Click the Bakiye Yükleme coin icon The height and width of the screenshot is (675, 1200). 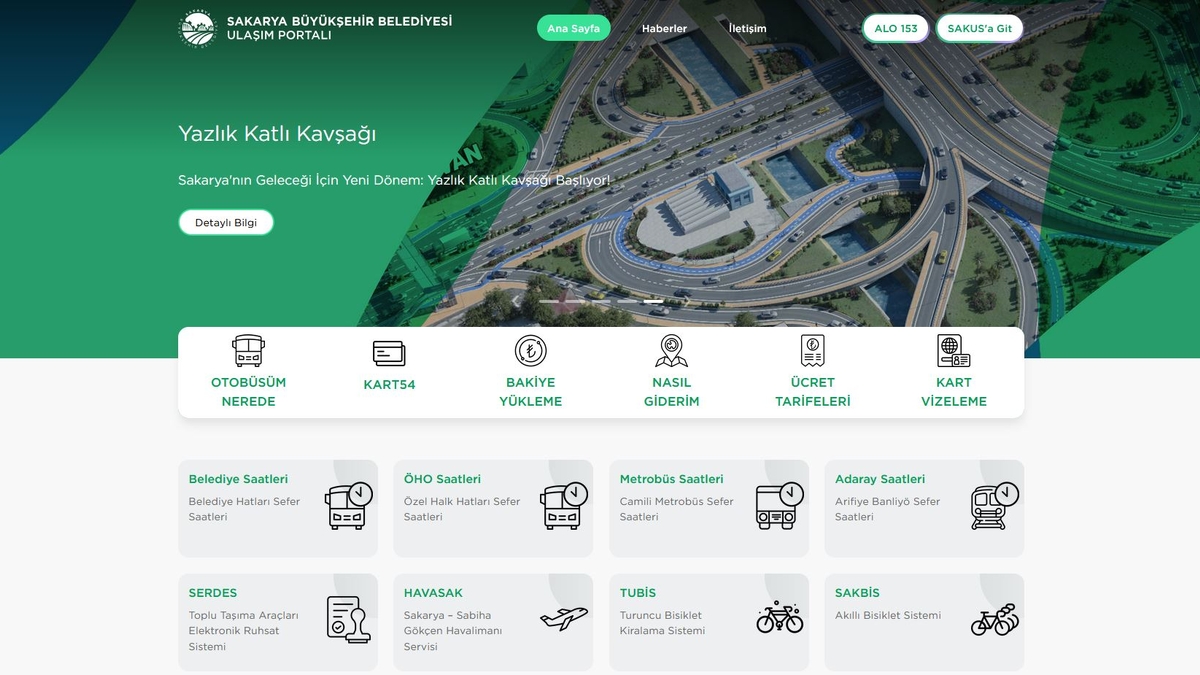point(530,351)
